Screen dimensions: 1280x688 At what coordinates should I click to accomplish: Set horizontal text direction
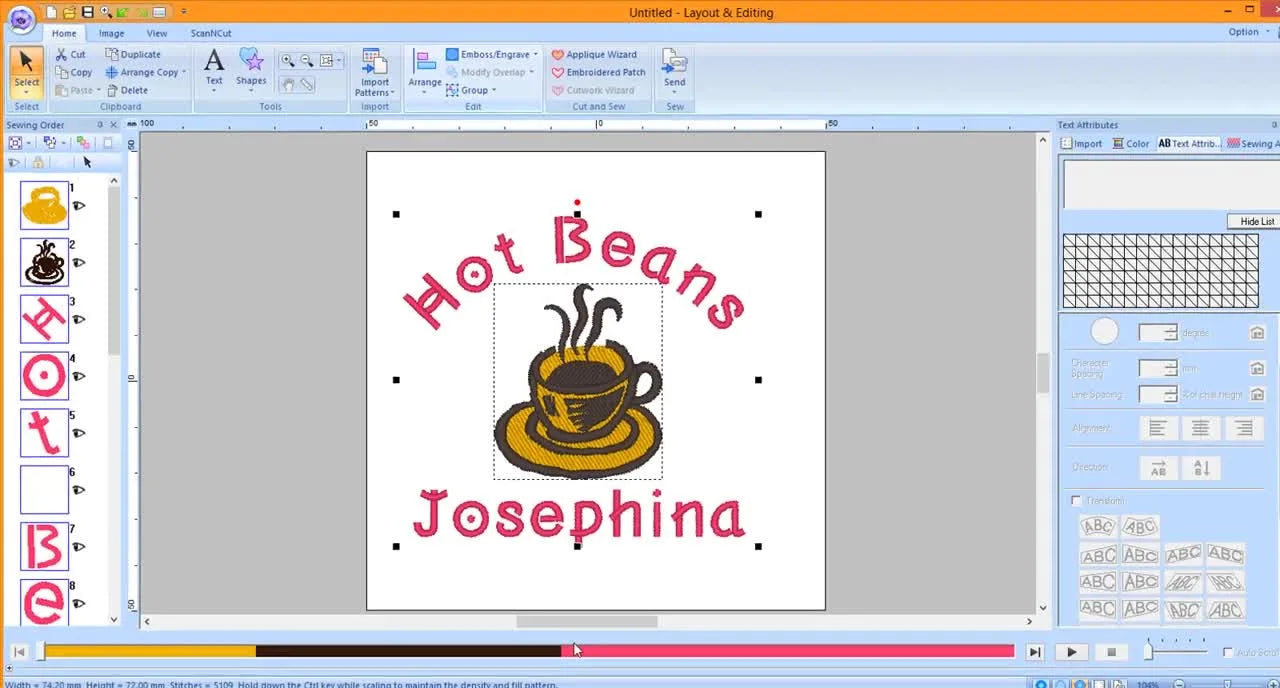(1158, 468)
